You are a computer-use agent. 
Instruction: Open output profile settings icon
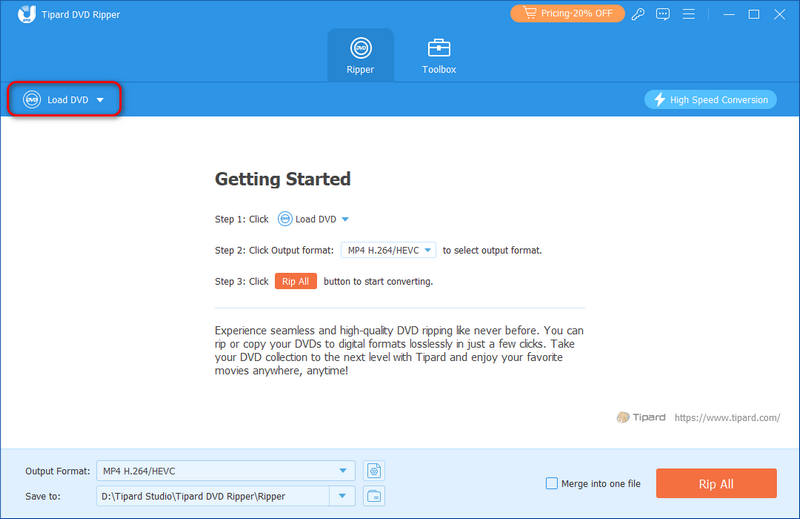click(x=374, y=471)
